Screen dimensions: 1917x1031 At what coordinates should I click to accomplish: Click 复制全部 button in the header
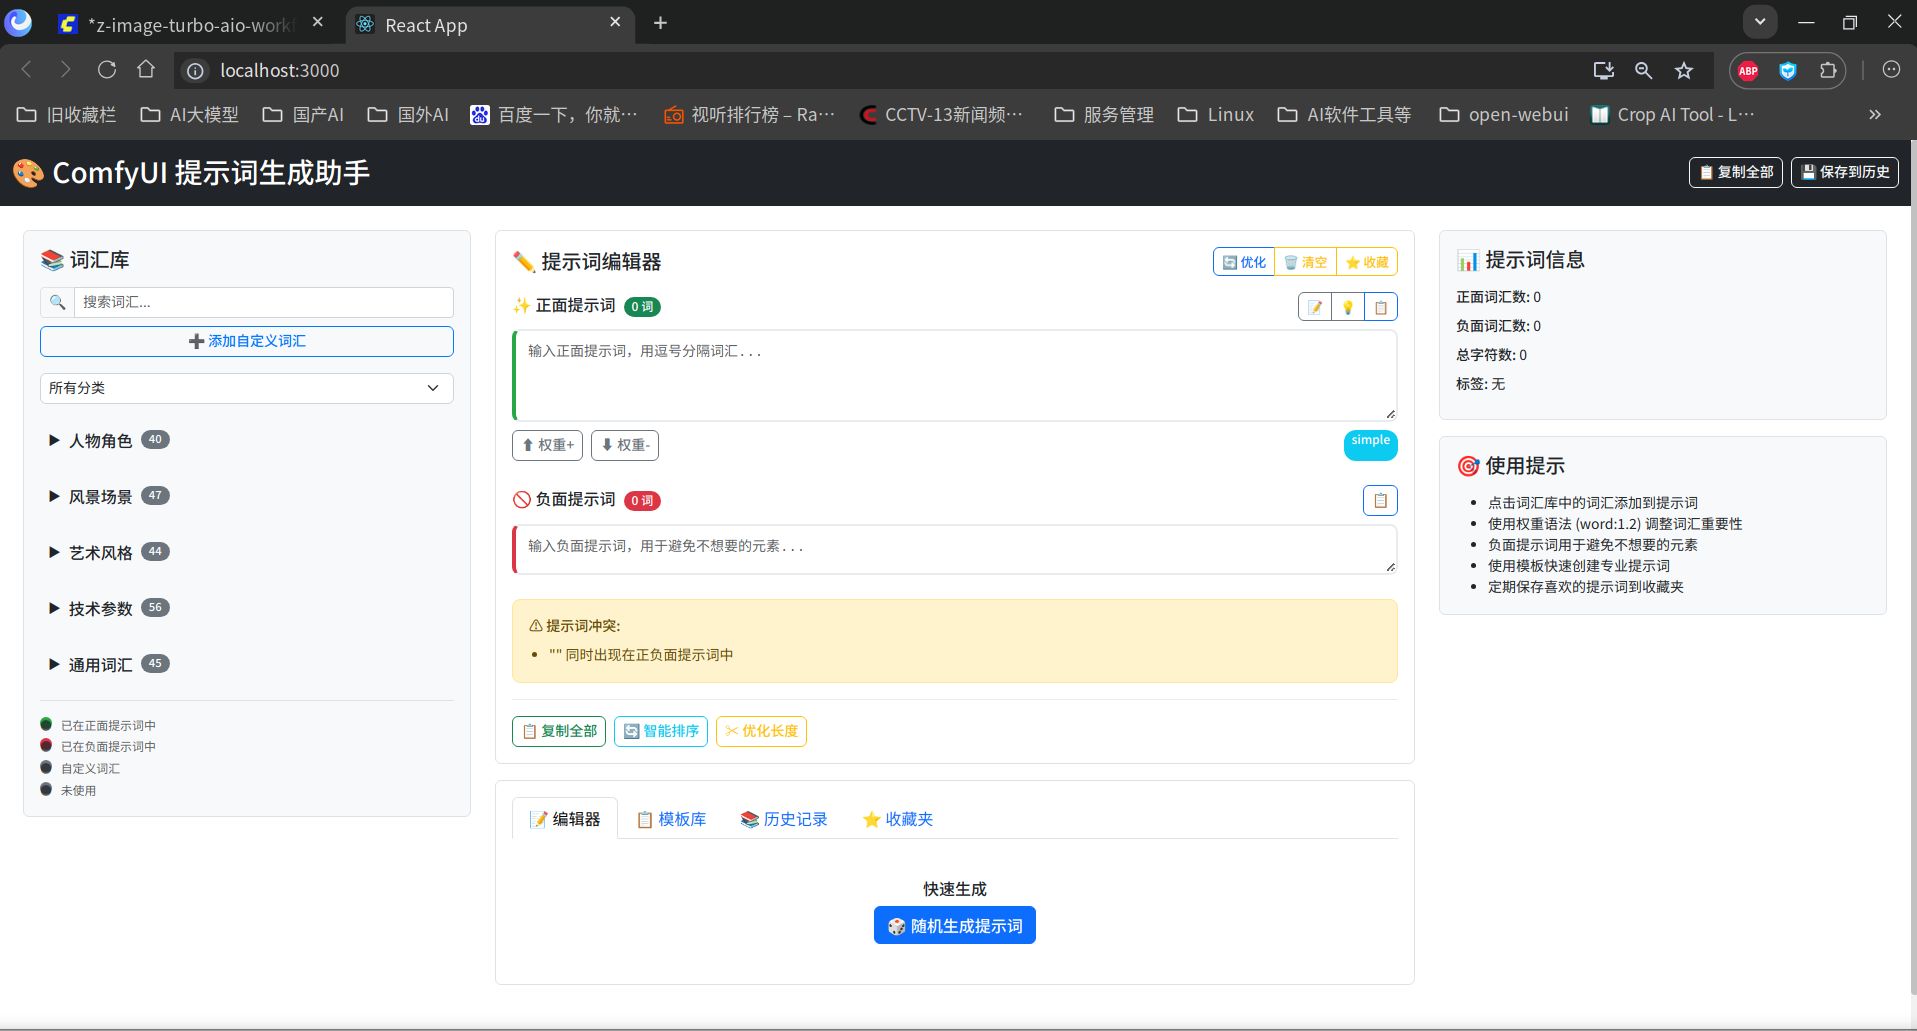click(x=1736, y=172)
